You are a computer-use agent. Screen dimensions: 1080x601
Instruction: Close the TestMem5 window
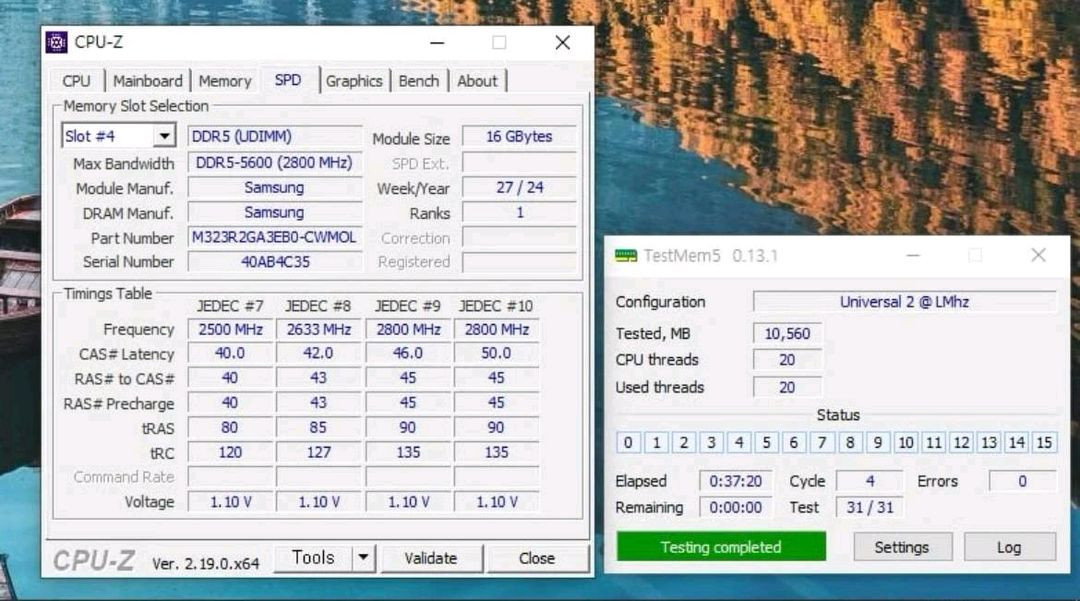click(x=1038, y=255)
